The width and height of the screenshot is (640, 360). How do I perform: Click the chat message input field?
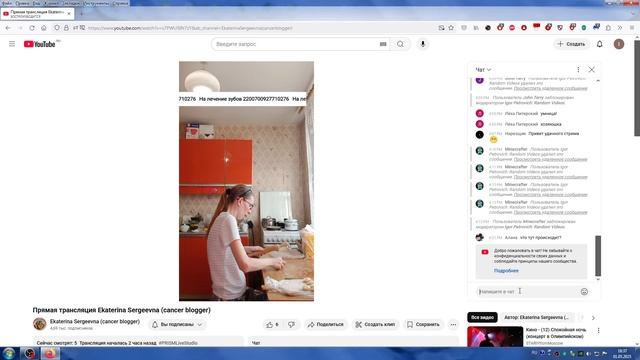(x=527, y=291)
